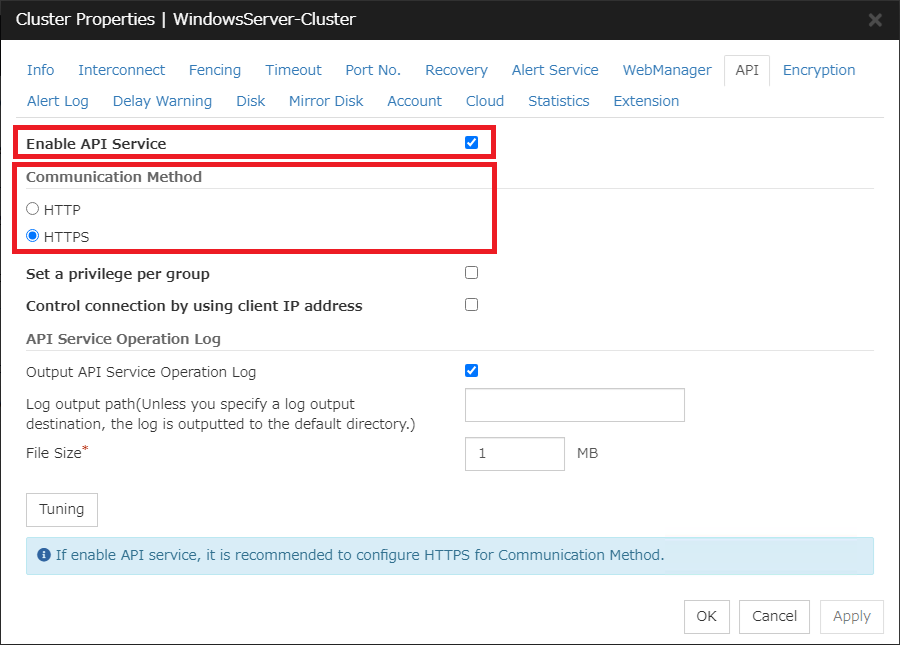This screenshot has height=645, width=900.
Task: Open the Tuning dialog
Action: point(61,510)
